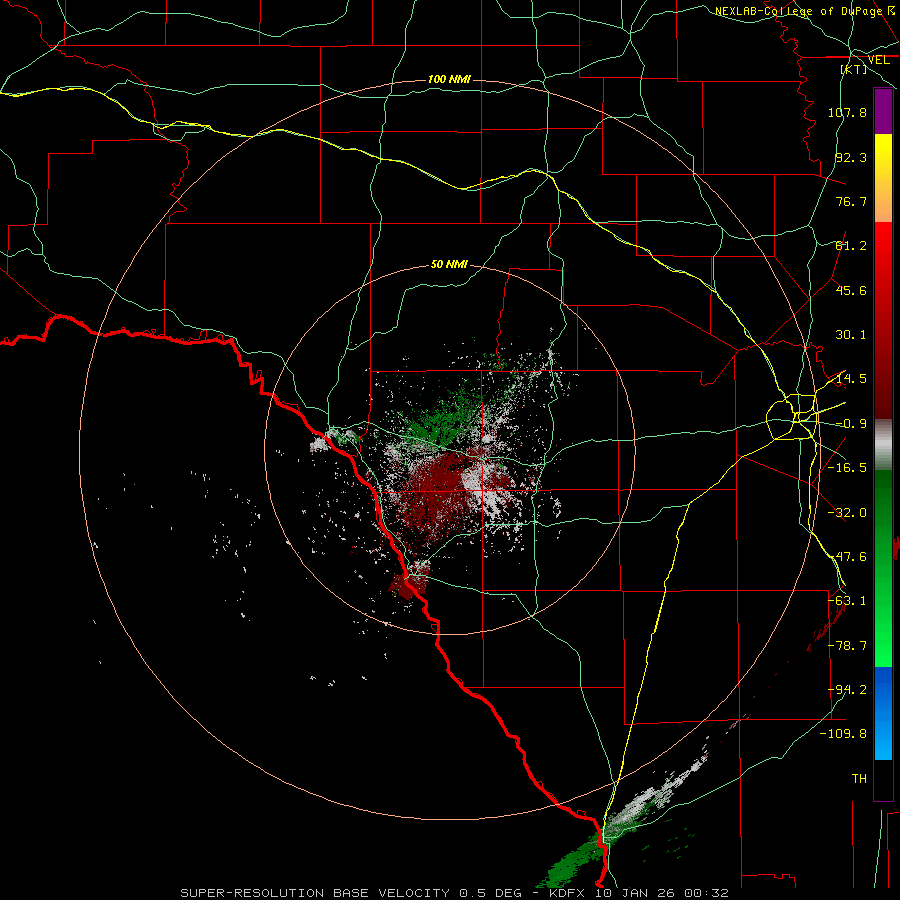Image resolution: width=900 pixels, height=900 pixels.
Task: Click the 50 NMI range ring label
Action: pyautogui.click(x=449, y=264)
